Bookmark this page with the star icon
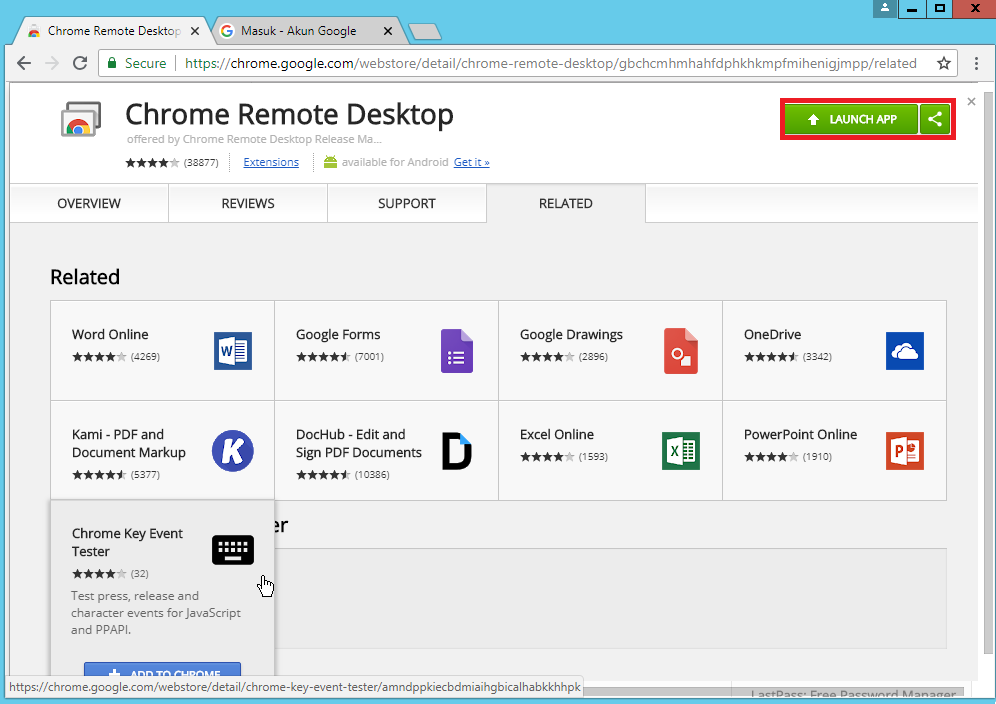 point(944,63)
